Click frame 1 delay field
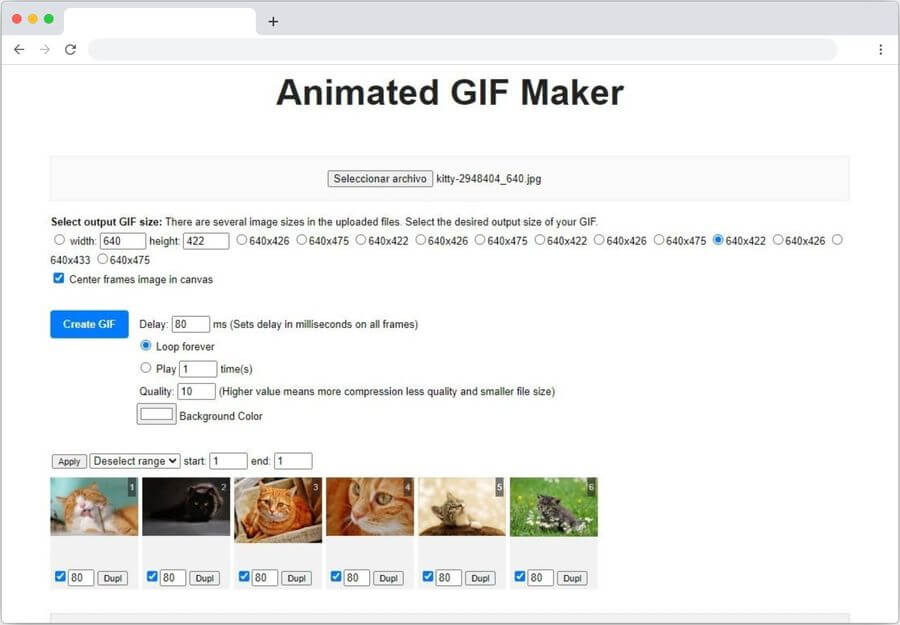This screenshot has height=625, width=900. (x=81, y=578)
